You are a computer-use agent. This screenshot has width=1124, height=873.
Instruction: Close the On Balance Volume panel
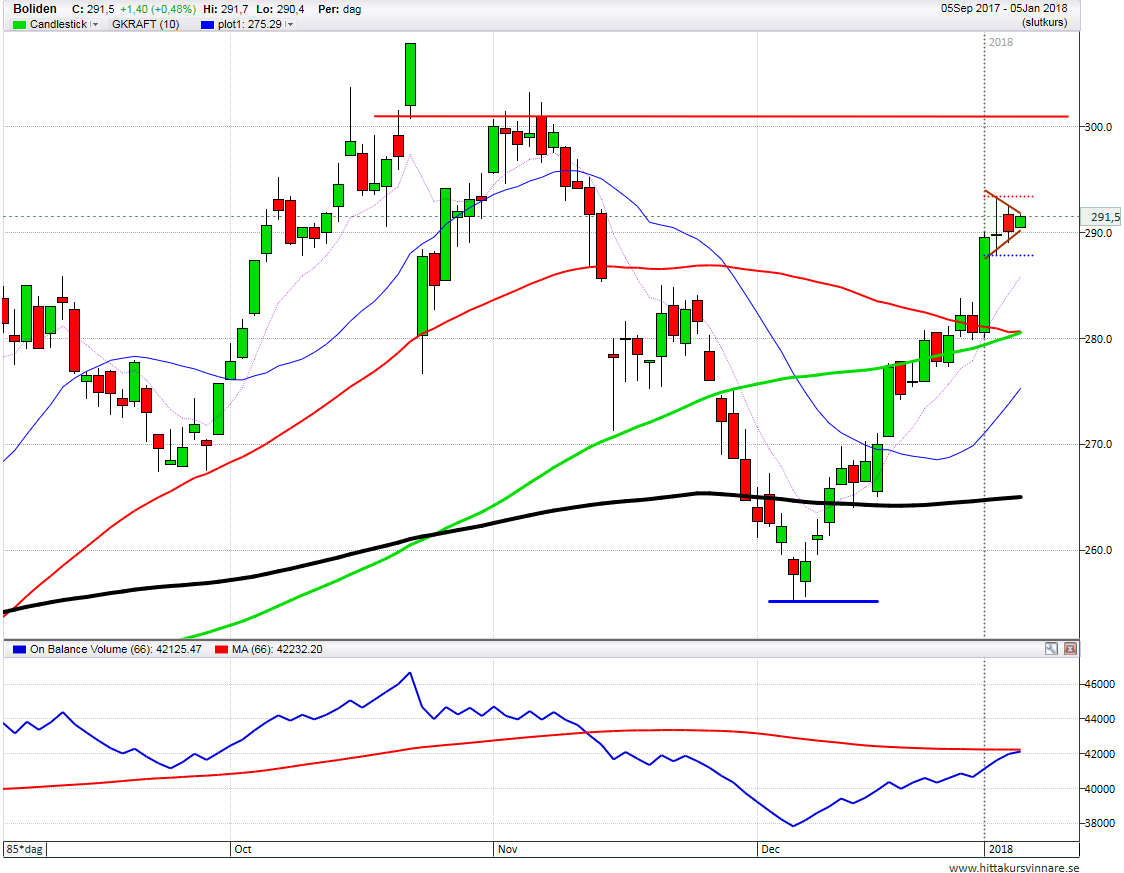pyautogui.click(x=1070, y=649)
